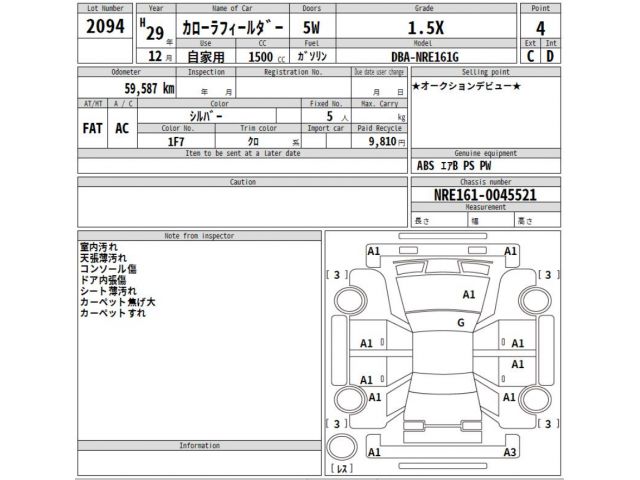The image size is (640, 480).
Task: Click the レス label below the spare tire
Action: (342, 469)
